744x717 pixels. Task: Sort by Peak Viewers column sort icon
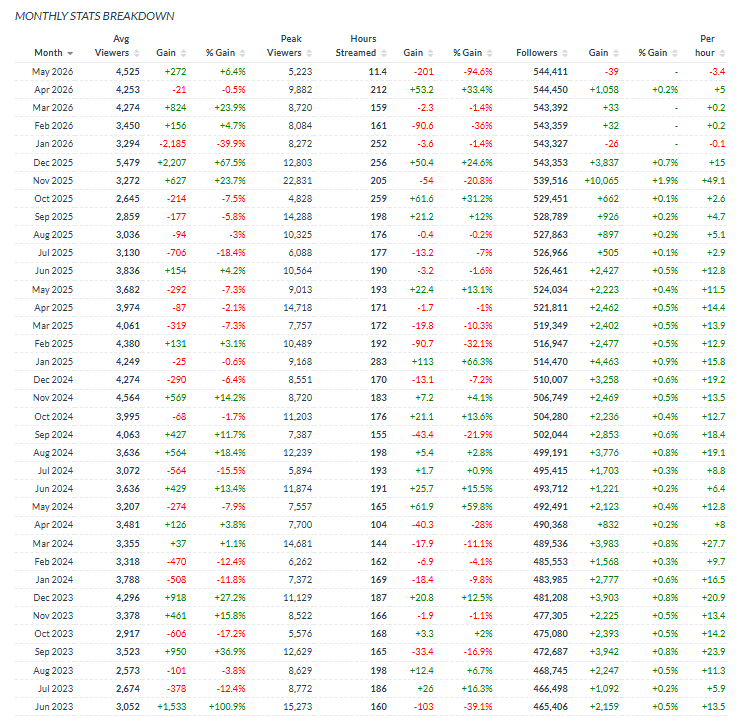coord(309,53)
